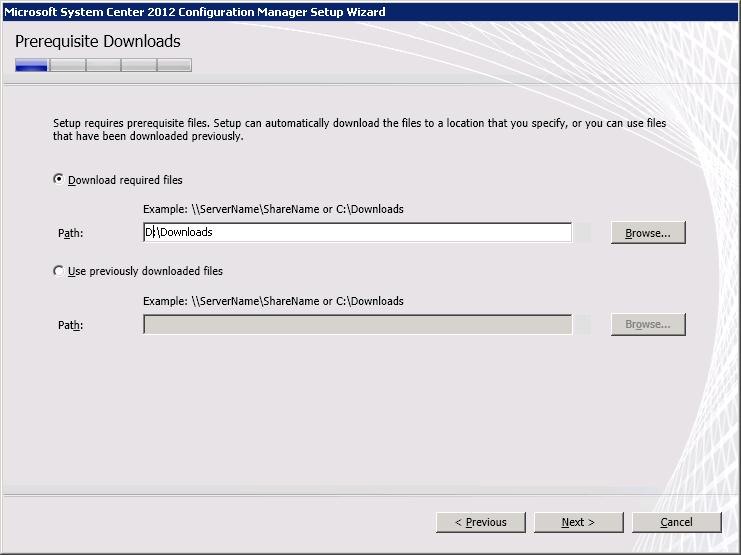Click the small status square beside the disabled path field

click(583, 325)
